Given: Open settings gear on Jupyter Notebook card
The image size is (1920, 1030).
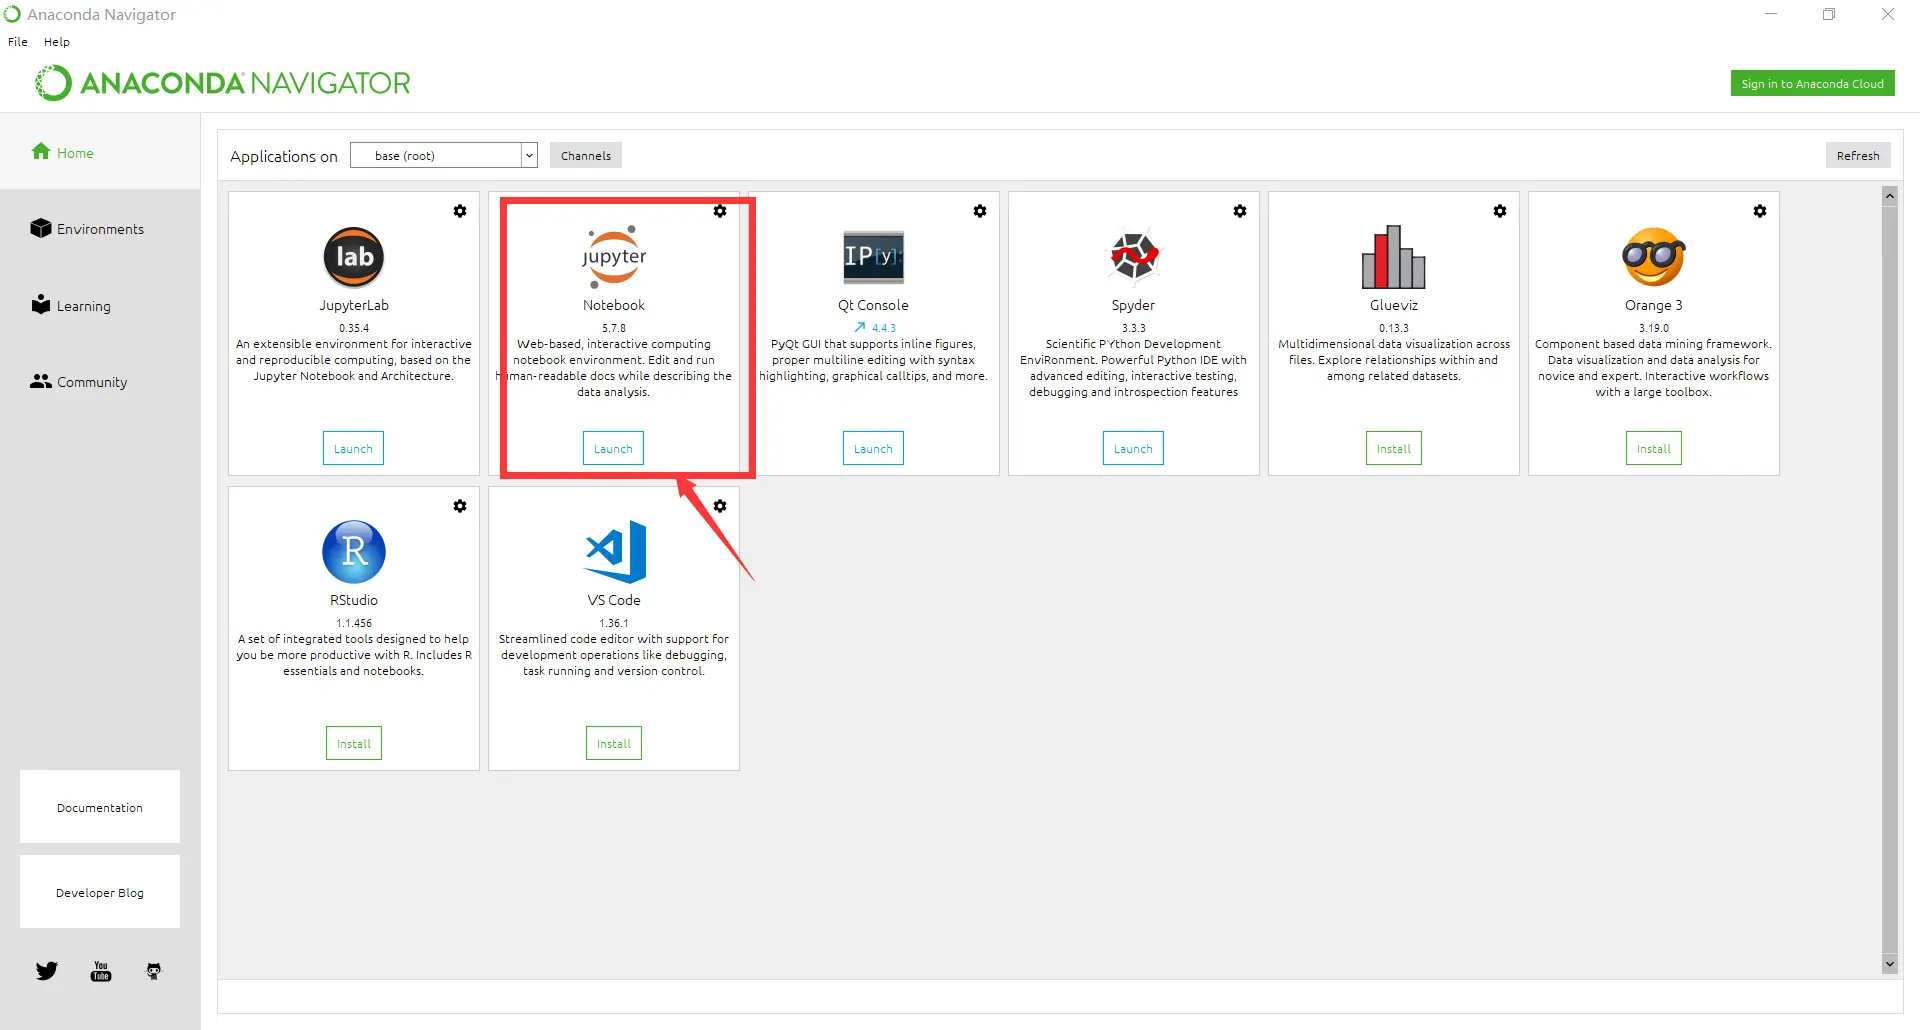Looking at the screenshot, I should [x=720, y=211].
